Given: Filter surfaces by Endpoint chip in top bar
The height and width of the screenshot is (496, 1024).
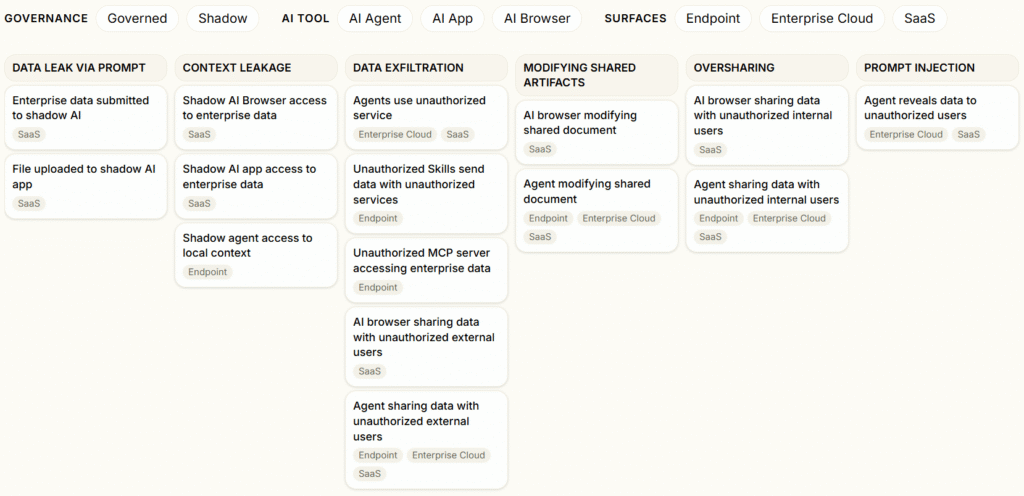Looking at the screenshot, I should [713, 18].
